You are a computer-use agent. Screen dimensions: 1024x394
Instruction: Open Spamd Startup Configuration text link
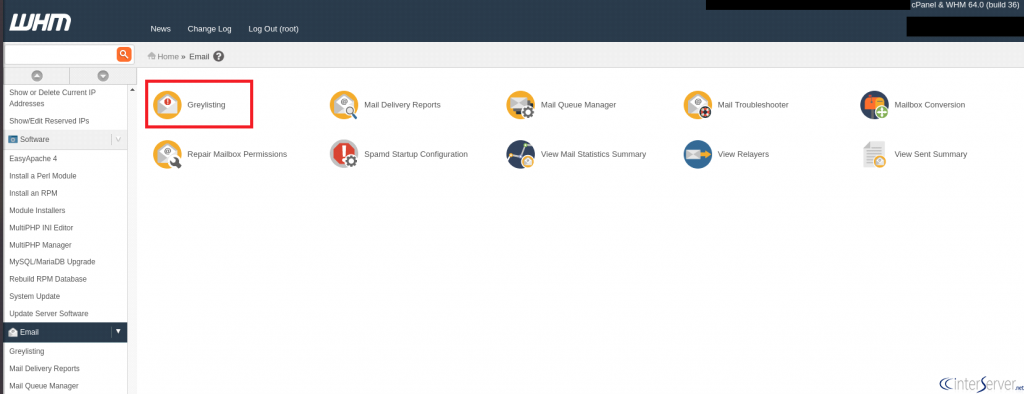coord(416,154)
